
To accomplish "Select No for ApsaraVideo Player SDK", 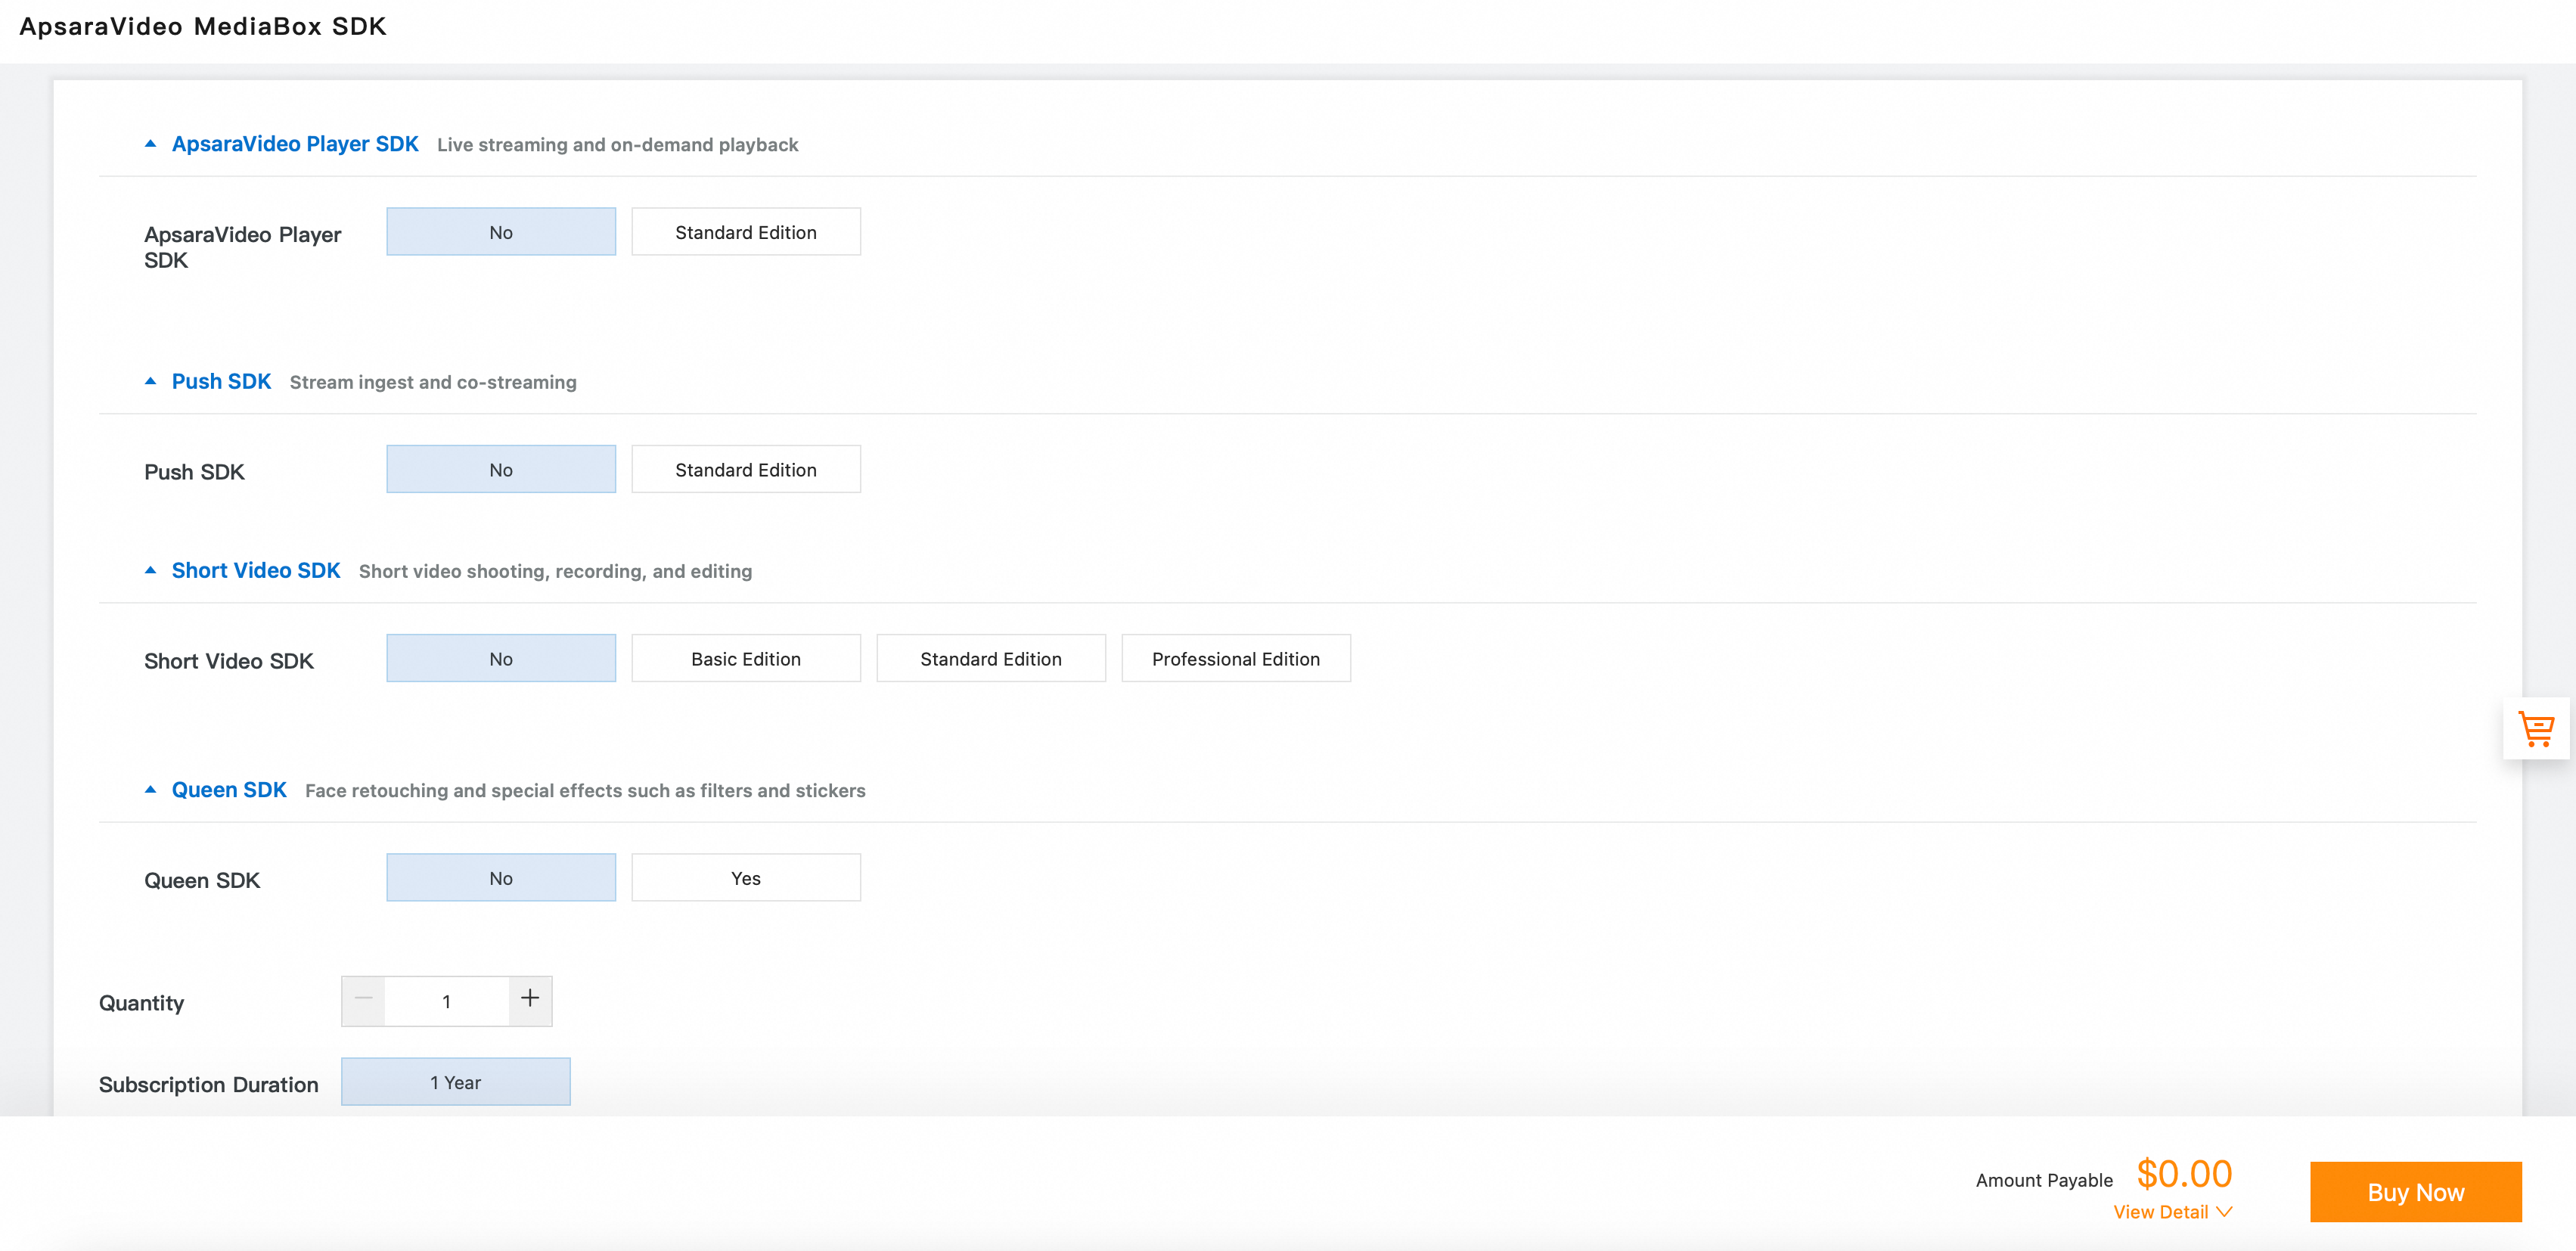I will [501, 232].
